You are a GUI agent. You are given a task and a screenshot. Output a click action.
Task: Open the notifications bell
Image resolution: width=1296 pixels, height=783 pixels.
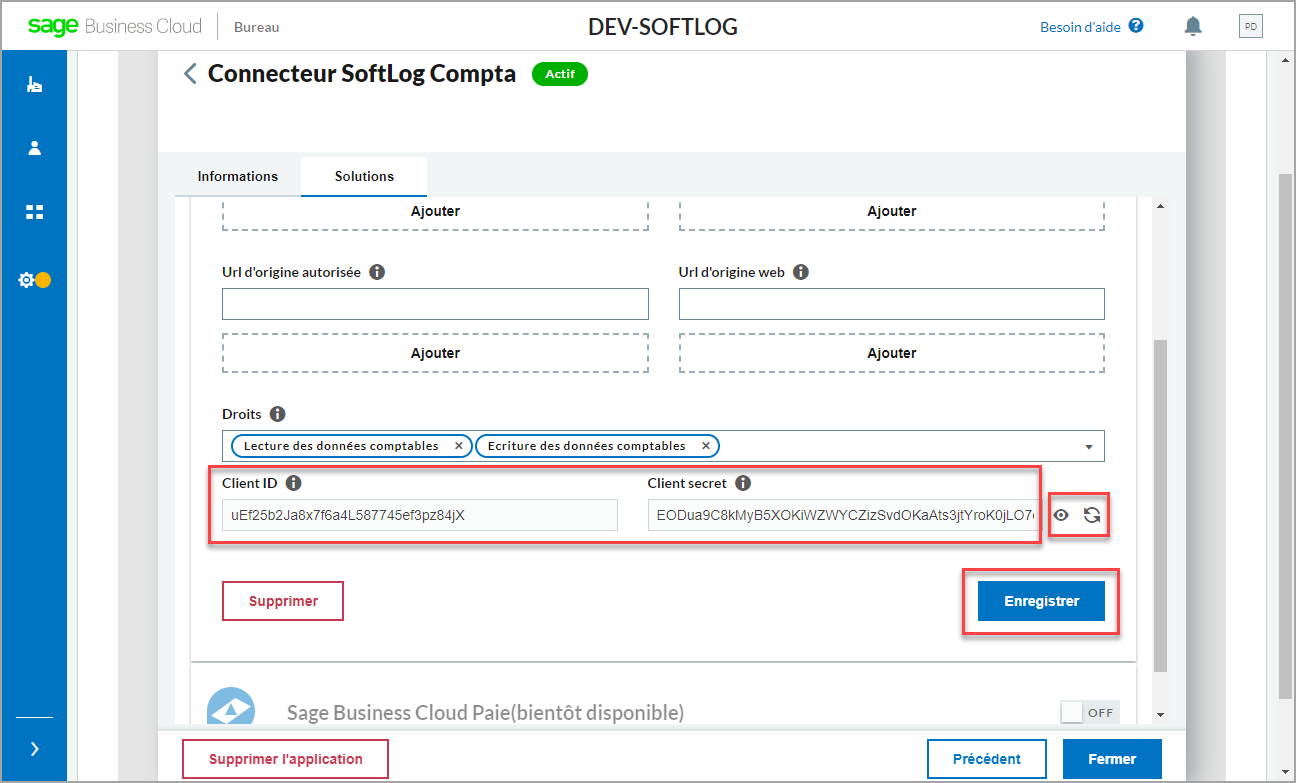point(1193,26)
